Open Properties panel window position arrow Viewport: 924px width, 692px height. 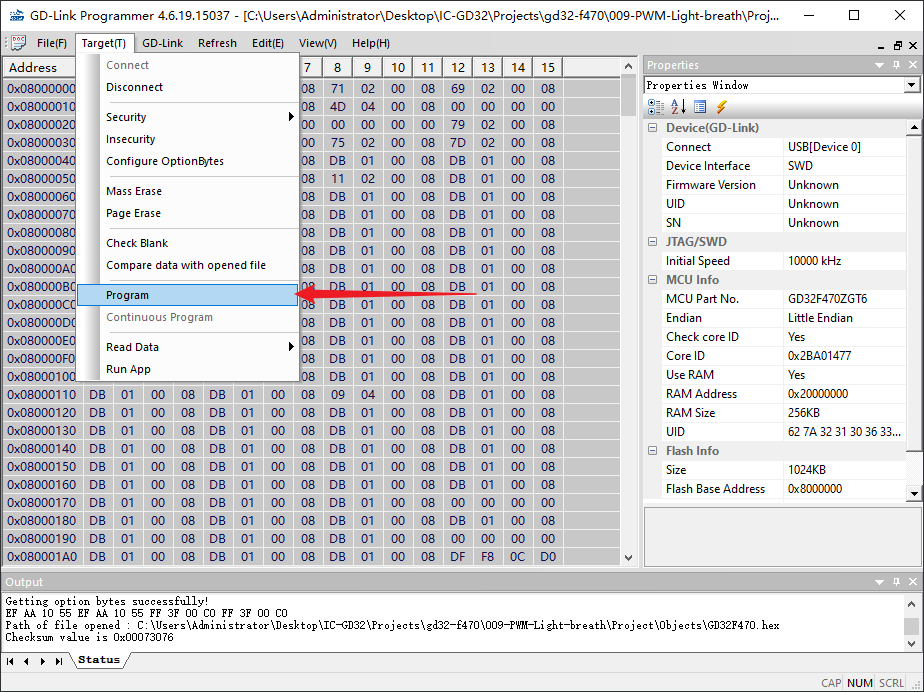[880, 65]
